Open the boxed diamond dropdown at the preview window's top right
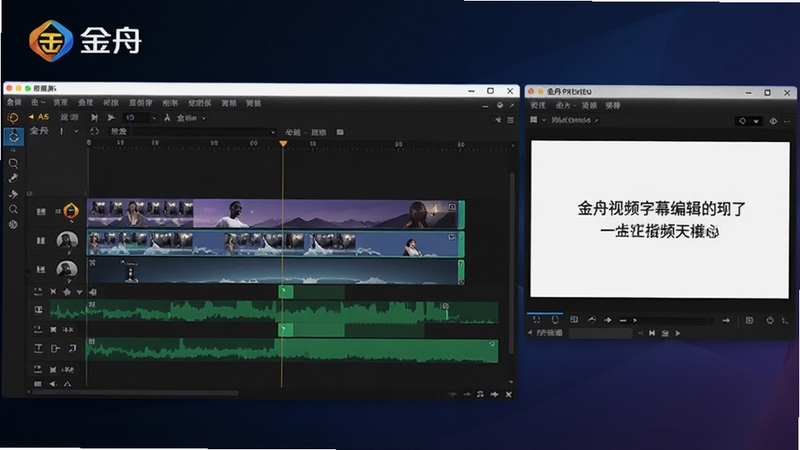Screen dimensions: 800x450 click(749, 121)
